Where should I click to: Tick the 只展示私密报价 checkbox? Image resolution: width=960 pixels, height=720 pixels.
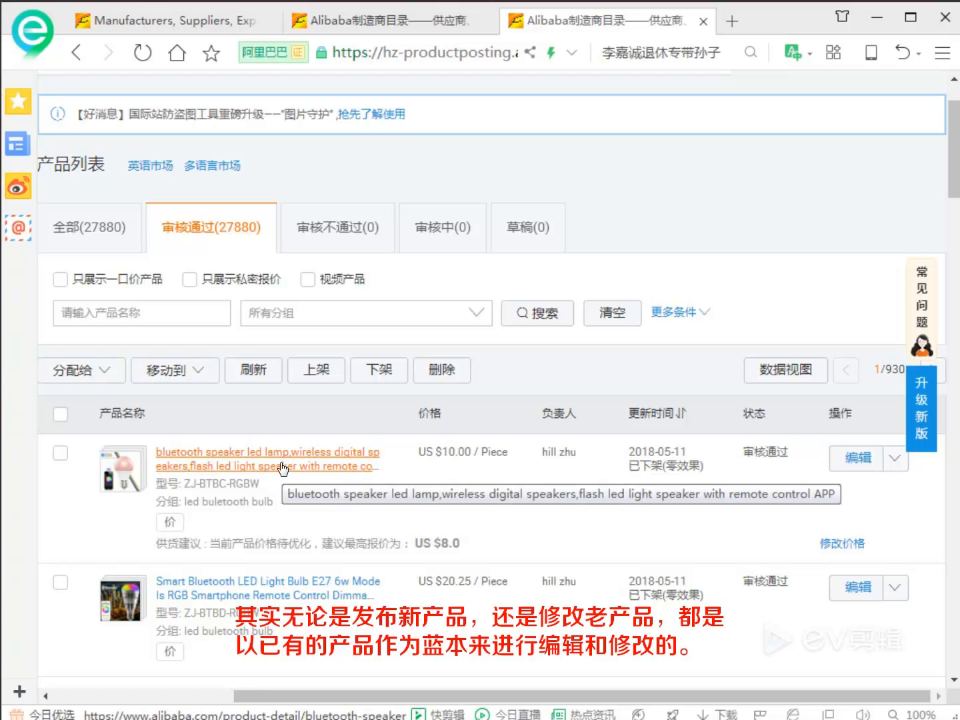(189, 279)
